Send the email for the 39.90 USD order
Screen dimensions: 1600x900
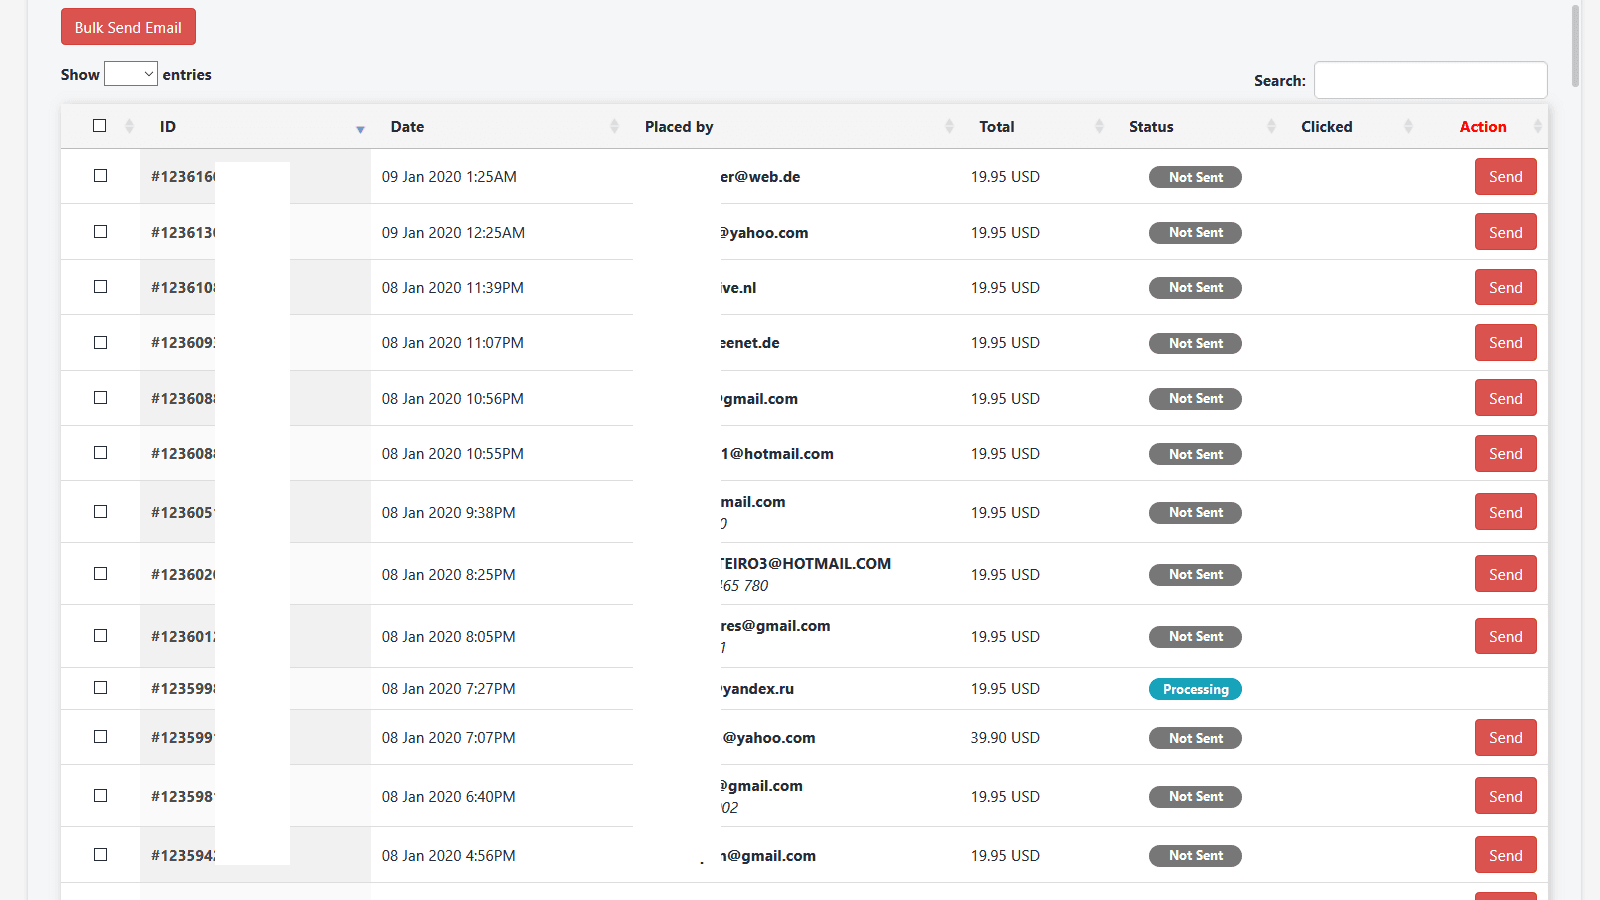1505,737
